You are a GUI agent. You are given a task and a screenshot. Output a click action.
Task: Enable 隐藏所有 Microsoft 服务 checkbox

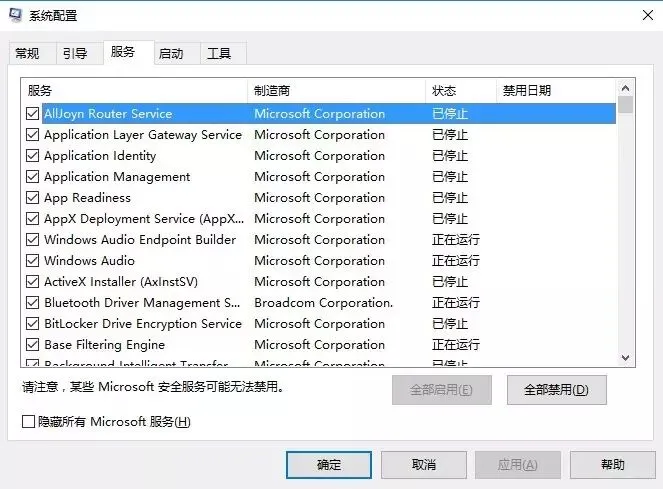[28, 421]
